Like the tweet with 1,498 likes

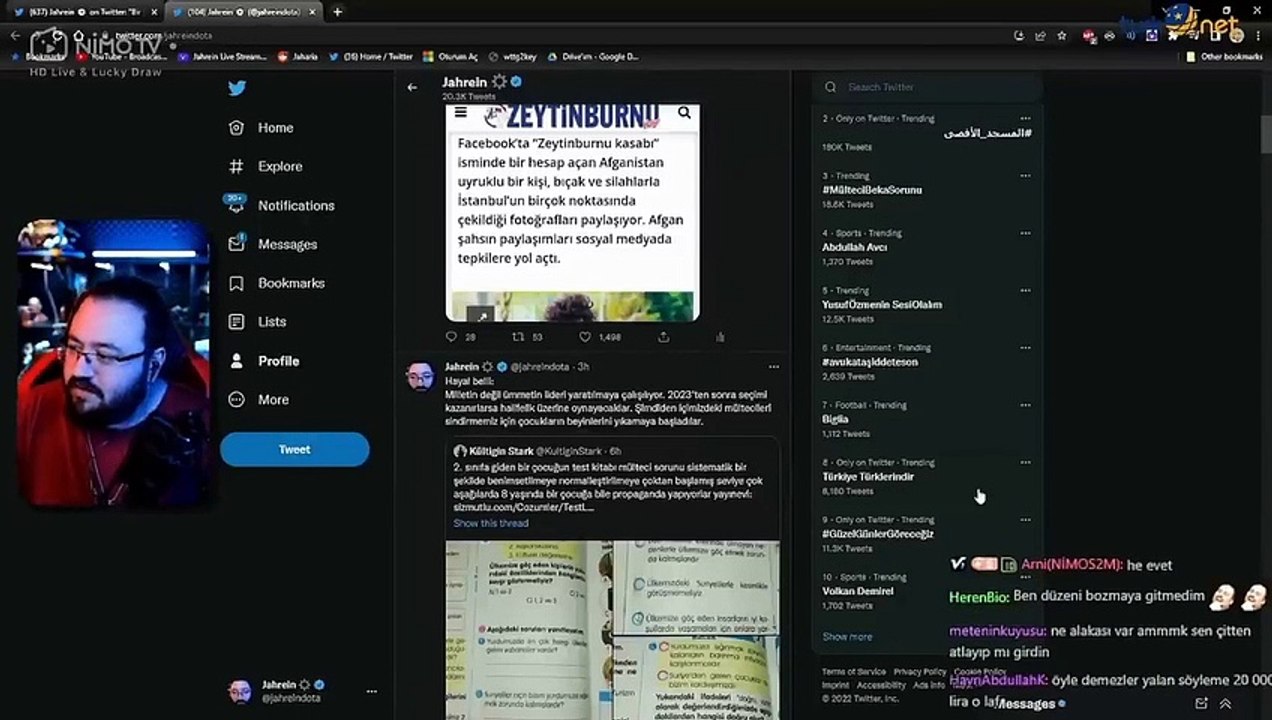[585, 337]
